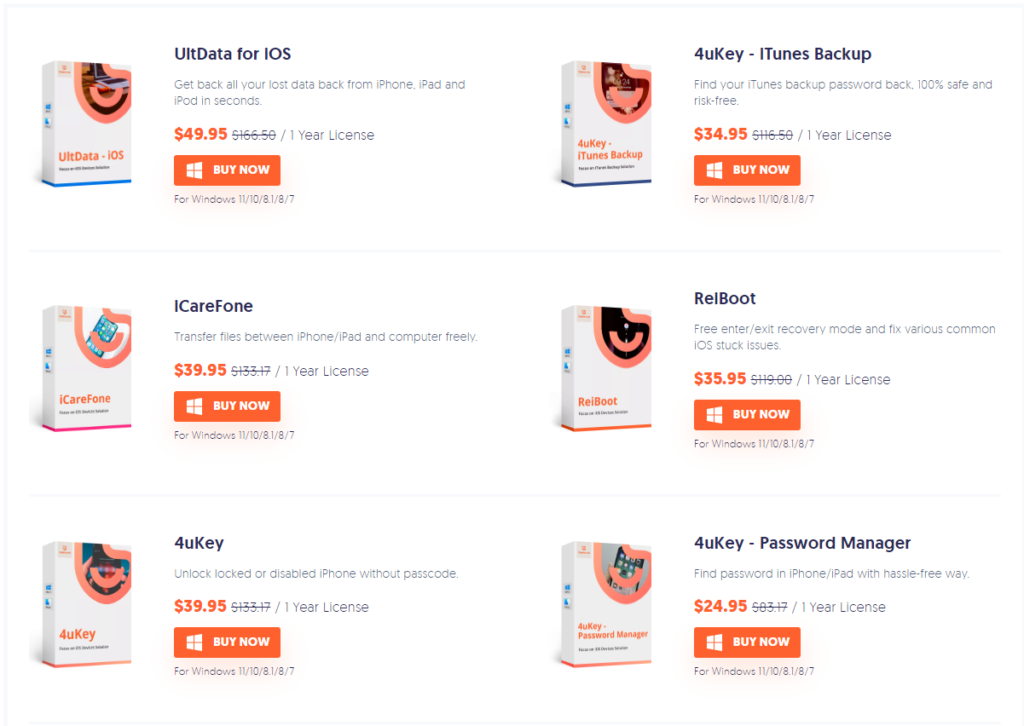This screenshot has height=726, width=1024.
Task: Open the 4uKey - Password Manager title
Action: pyautogui.click(x=802, y=543)
